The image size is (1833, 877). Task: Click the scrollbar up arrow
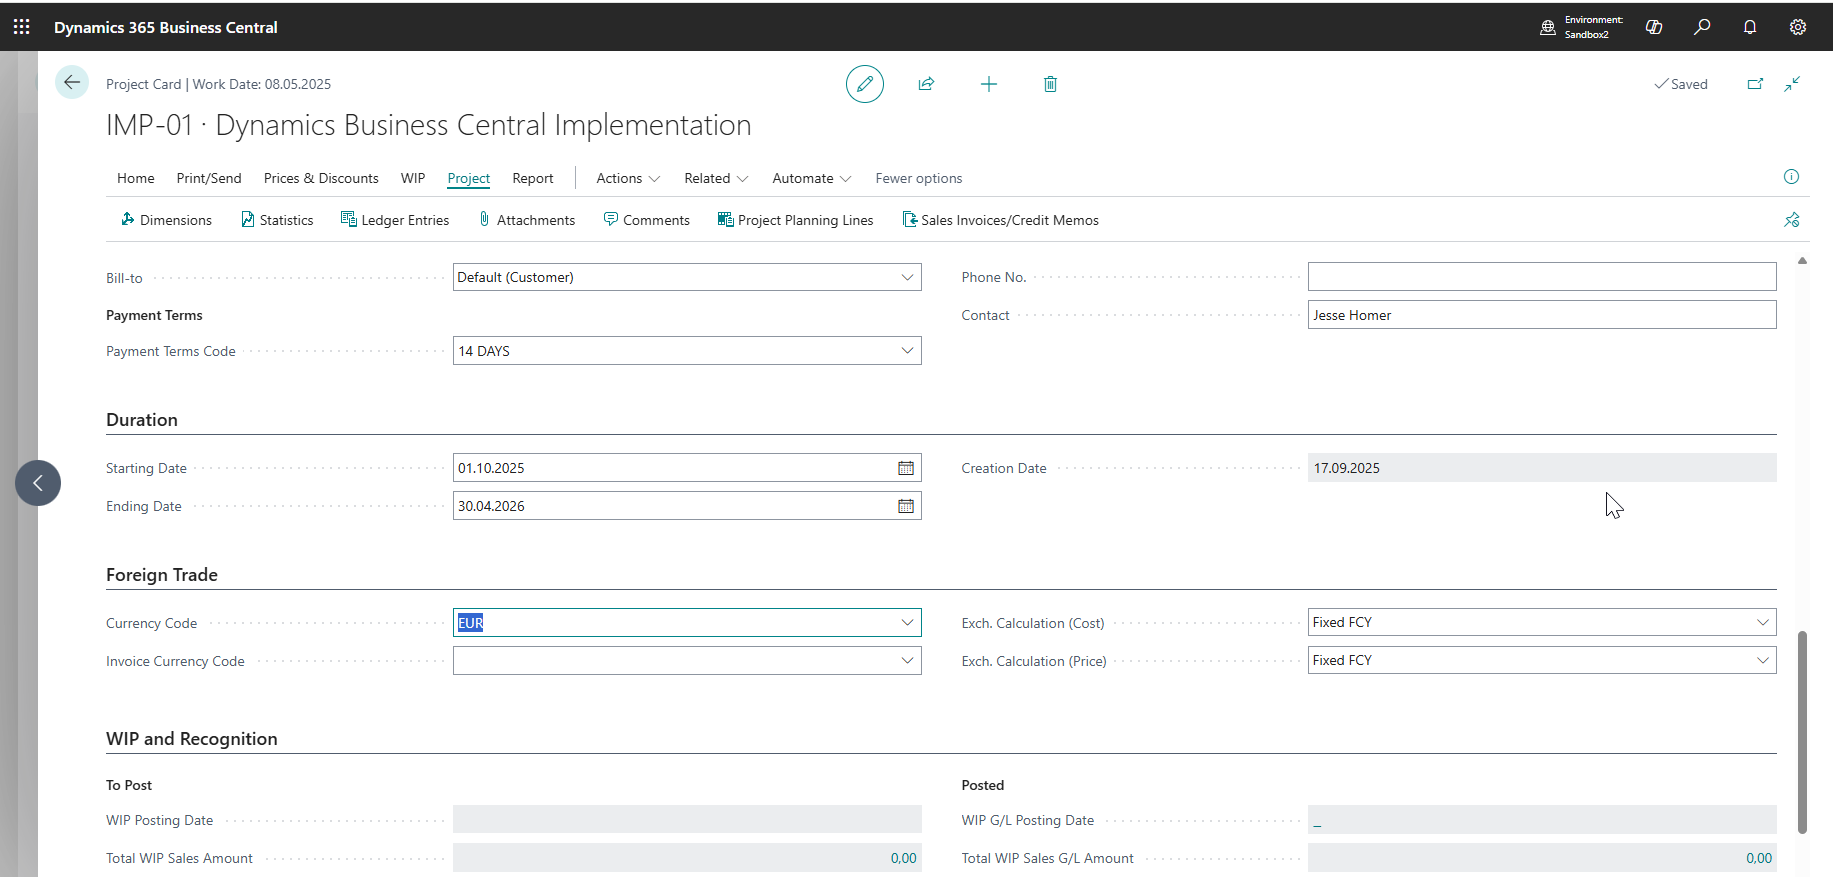click(1802, 260)
